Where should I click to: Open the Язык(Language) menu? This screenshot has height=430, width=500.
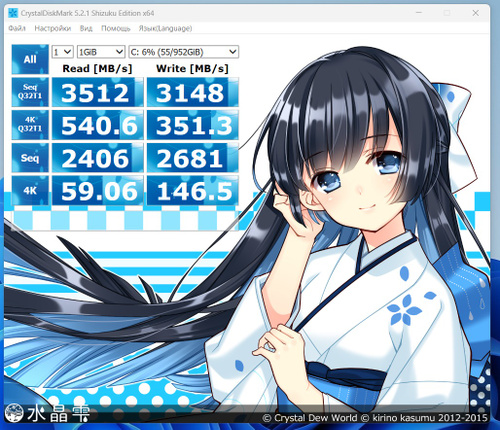[165, 28]
